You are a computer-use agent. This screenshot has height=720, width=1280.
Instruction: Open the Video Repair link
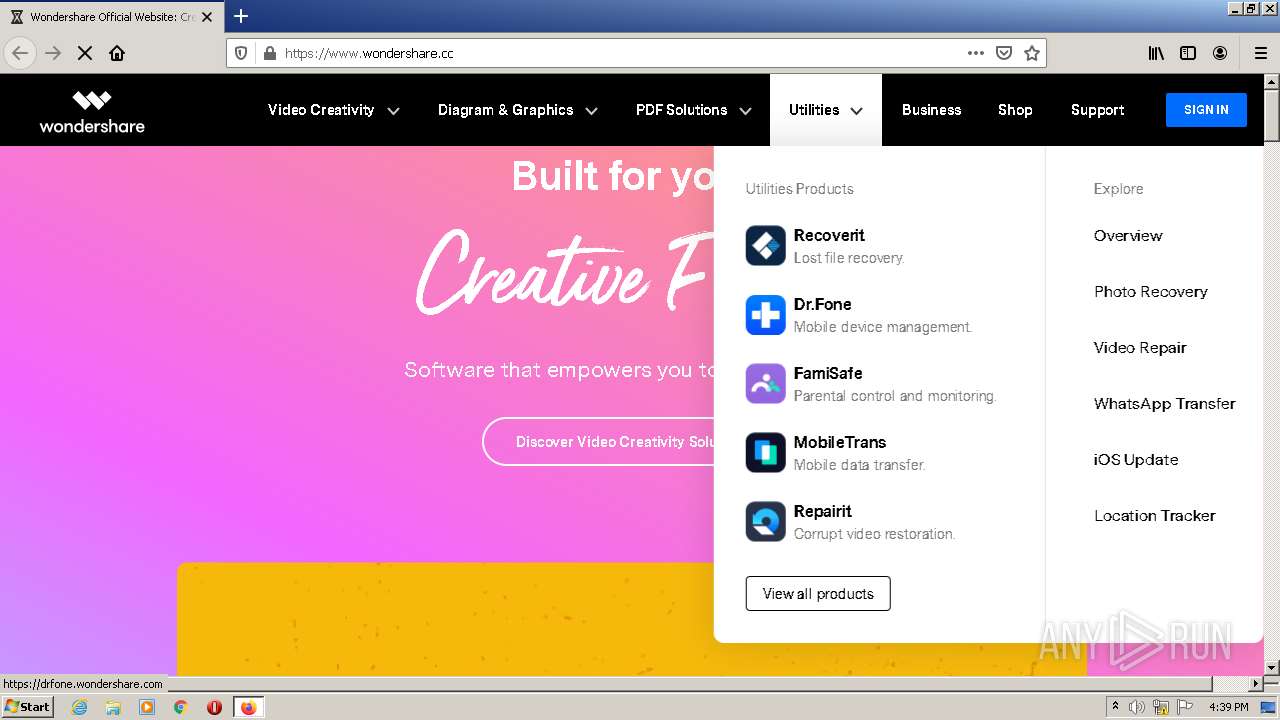pyautogui.click(x=1140, y=348)
